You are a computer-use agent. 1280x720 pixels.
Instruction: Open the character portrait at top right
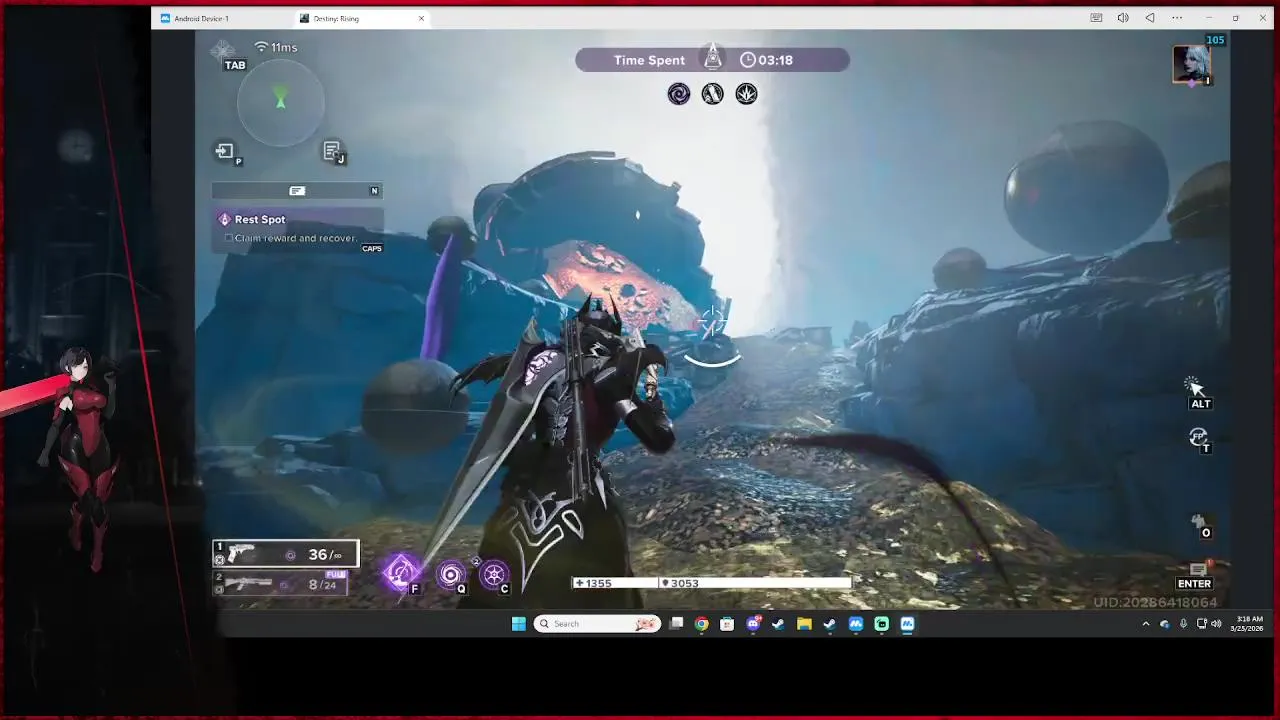1192,65
